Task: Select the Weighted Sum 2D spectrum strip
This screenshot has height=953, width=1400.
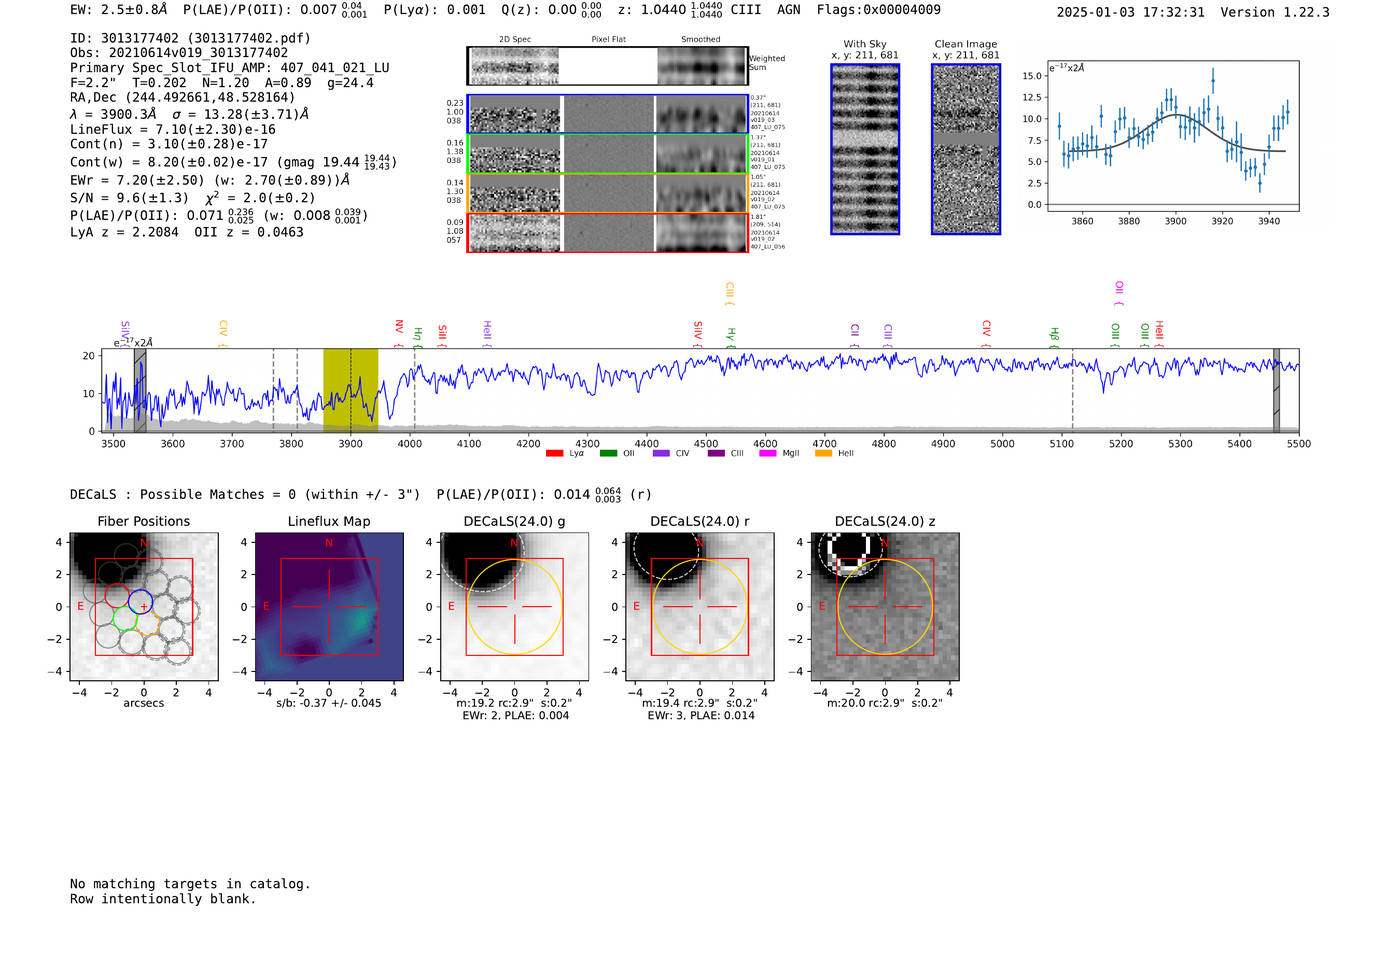Action: point(608,66)
